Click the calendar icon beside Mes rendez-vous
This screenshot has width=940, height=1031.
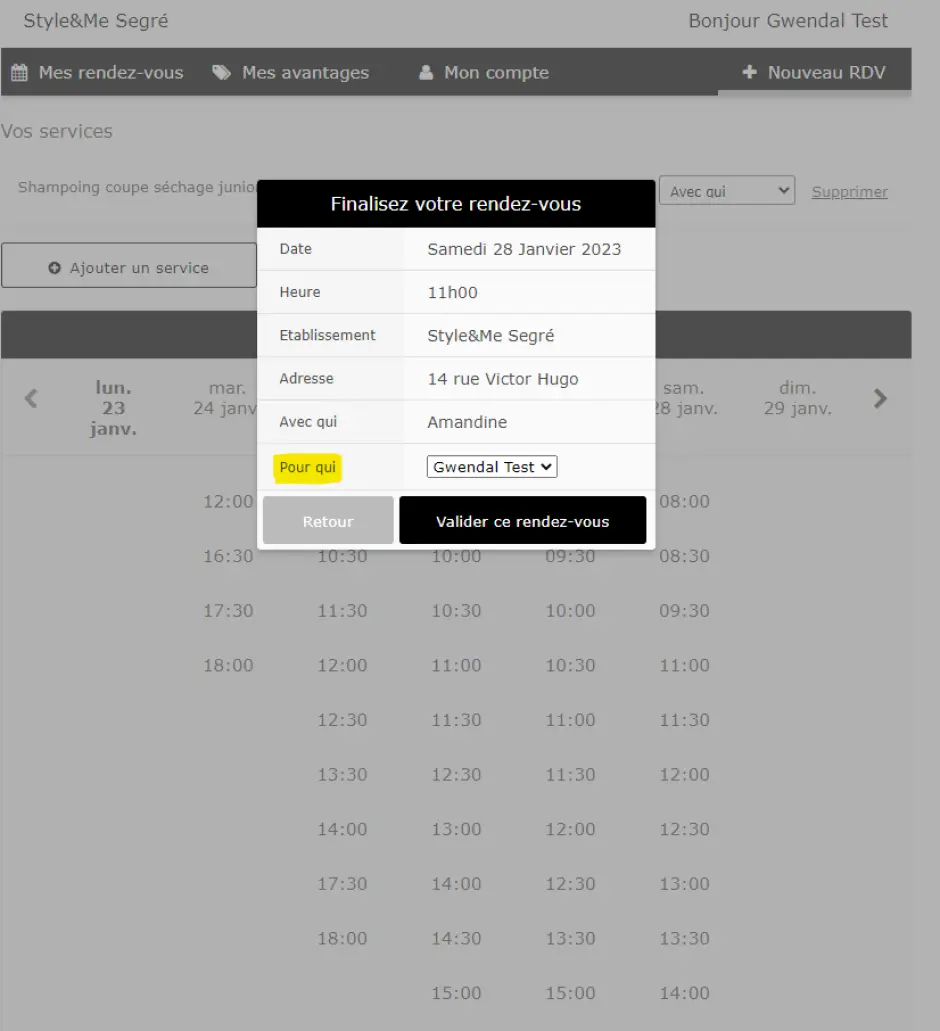19,73
